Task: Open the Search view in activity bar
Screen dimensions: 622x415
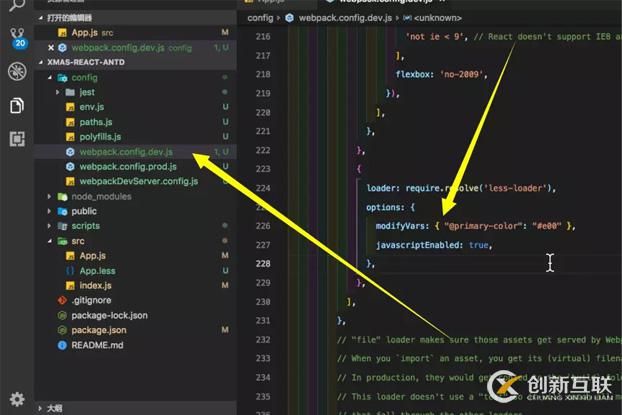Action: (x=17, y=5)
